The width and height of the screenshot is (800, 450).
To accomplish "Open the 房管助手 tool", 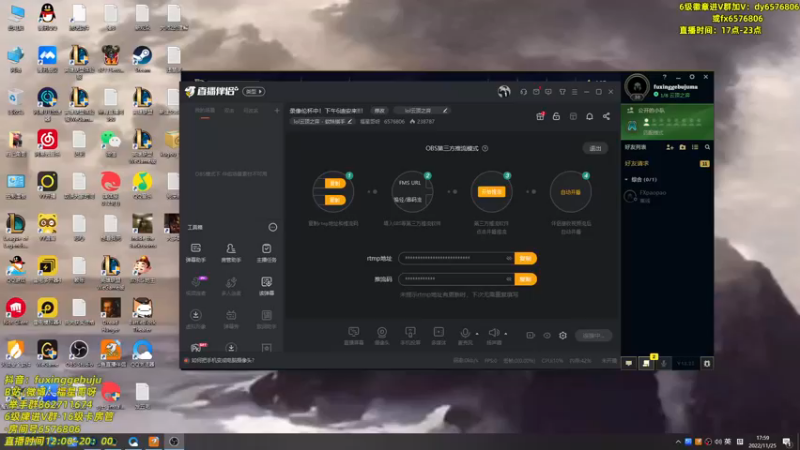I will point(231,253).
